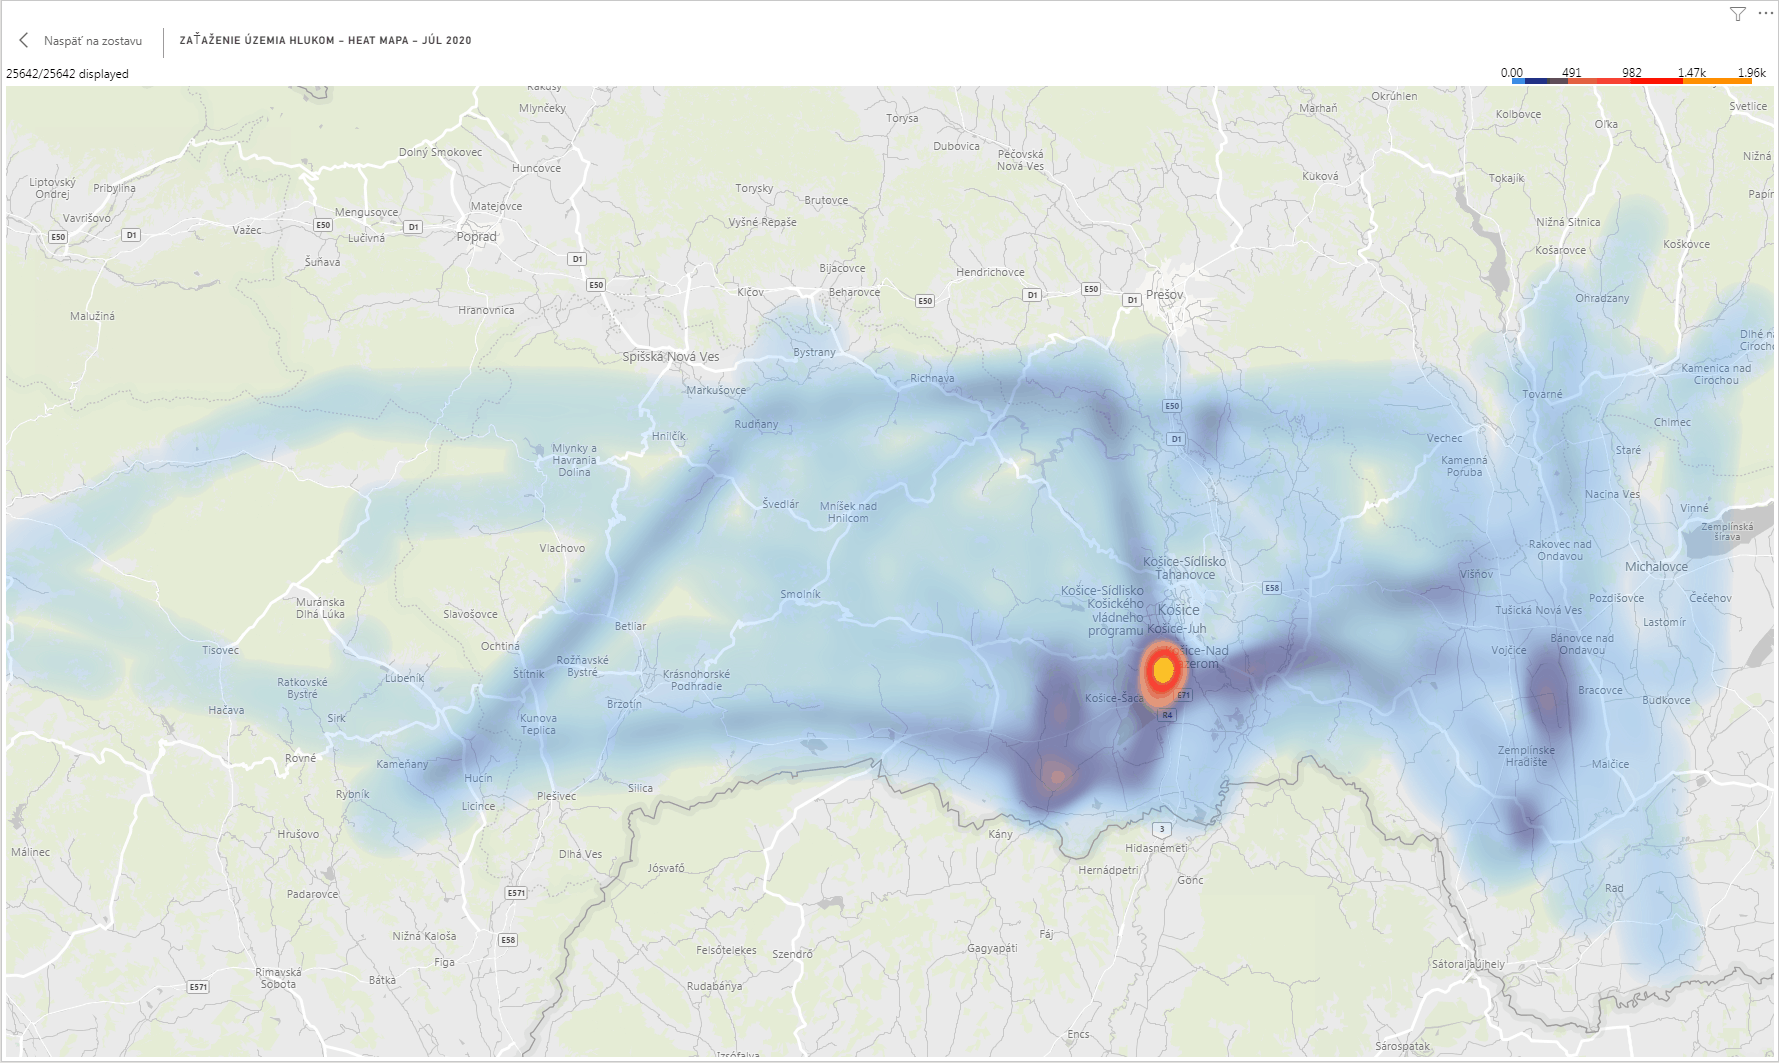The height and width of the screenshot is (1063, 1779).
Task: Click the '25642/25642 displayed' counter
Action: pos(67,74)
